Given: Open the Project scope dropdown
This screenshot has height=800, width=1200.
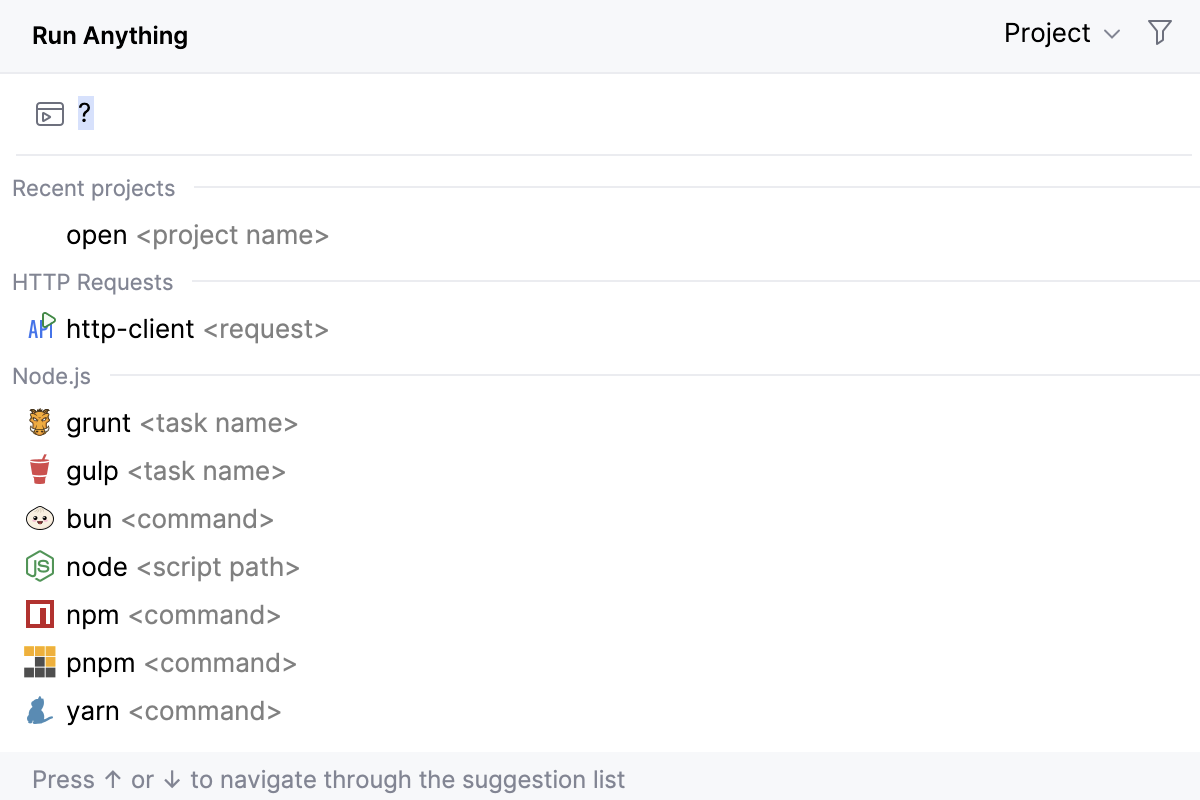Looking at the screenshot, I should point(1062,32).
